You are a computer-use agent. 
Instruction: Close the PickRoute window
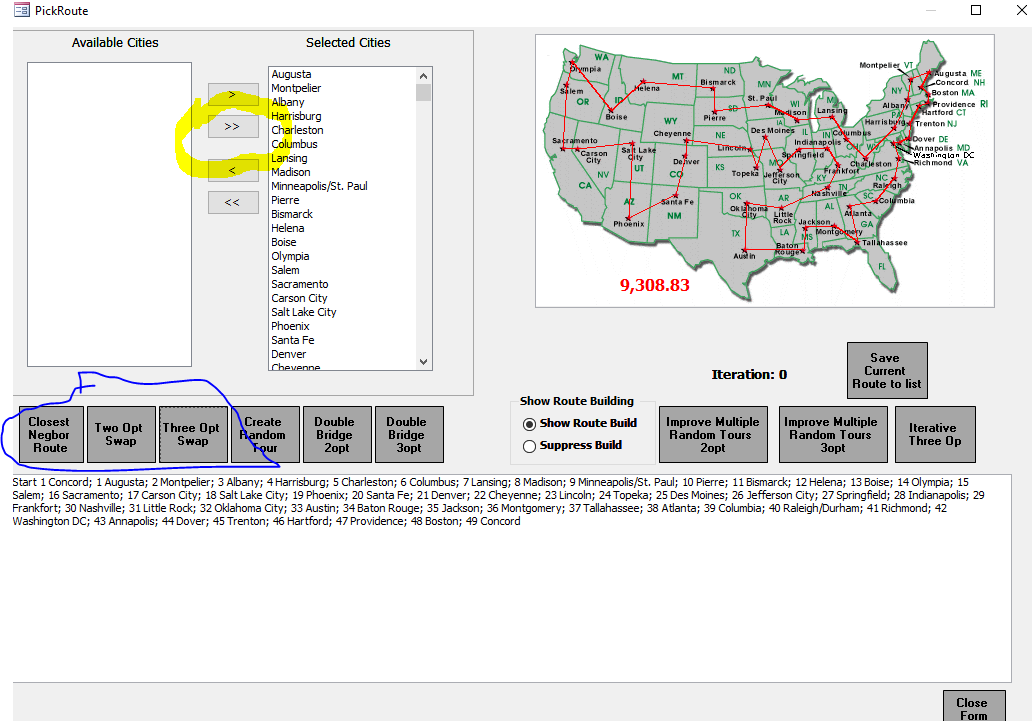(1022, 10)
